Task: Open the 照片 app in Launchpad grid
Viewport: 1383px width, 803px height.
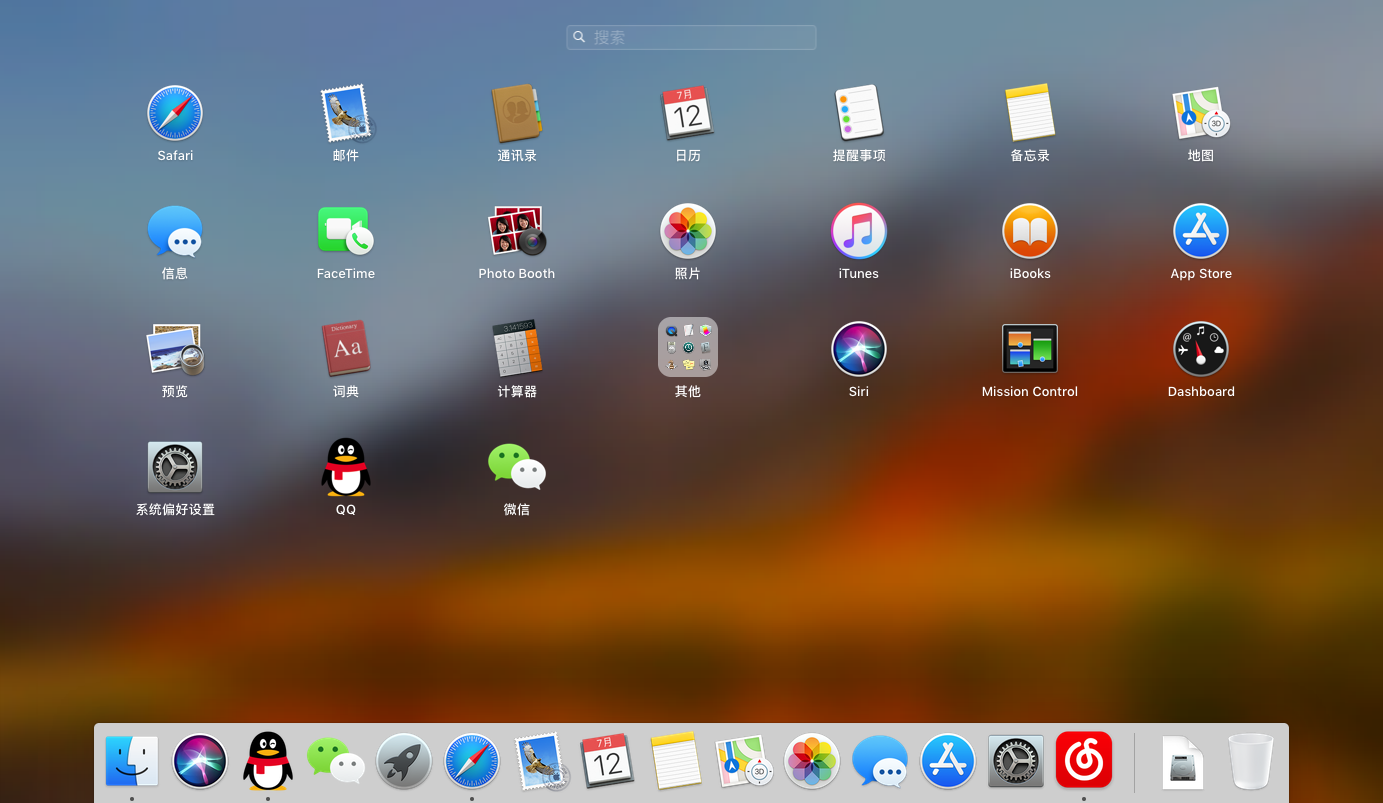Action: pos(688,231)
